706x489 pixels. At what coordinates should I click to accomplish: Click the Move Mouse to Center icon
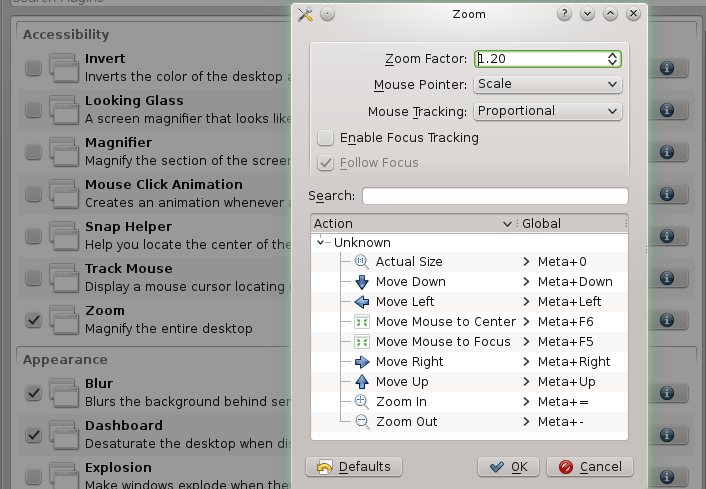[x=362, y=321]
